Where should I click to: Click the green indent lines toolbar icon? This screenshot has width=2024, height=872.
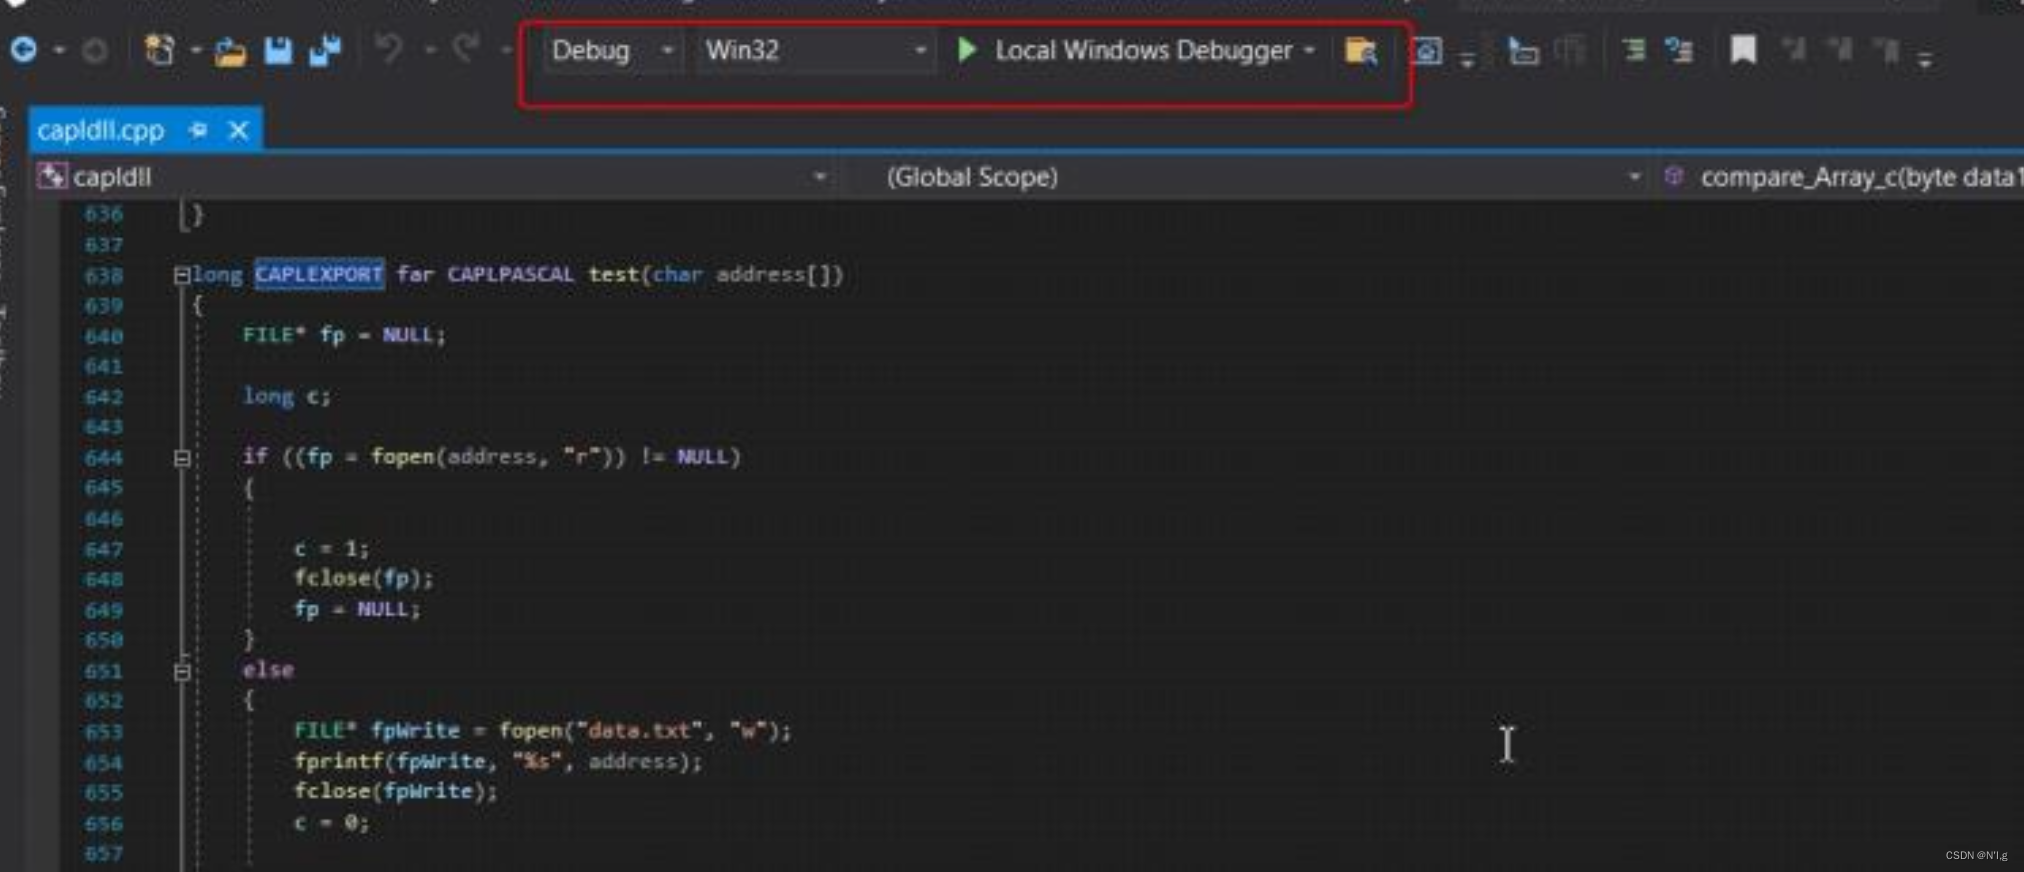coord(1634,50)
